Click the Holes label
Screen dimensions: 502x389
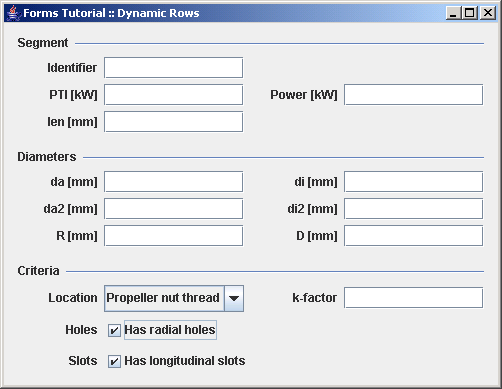(x=81, y=330)
